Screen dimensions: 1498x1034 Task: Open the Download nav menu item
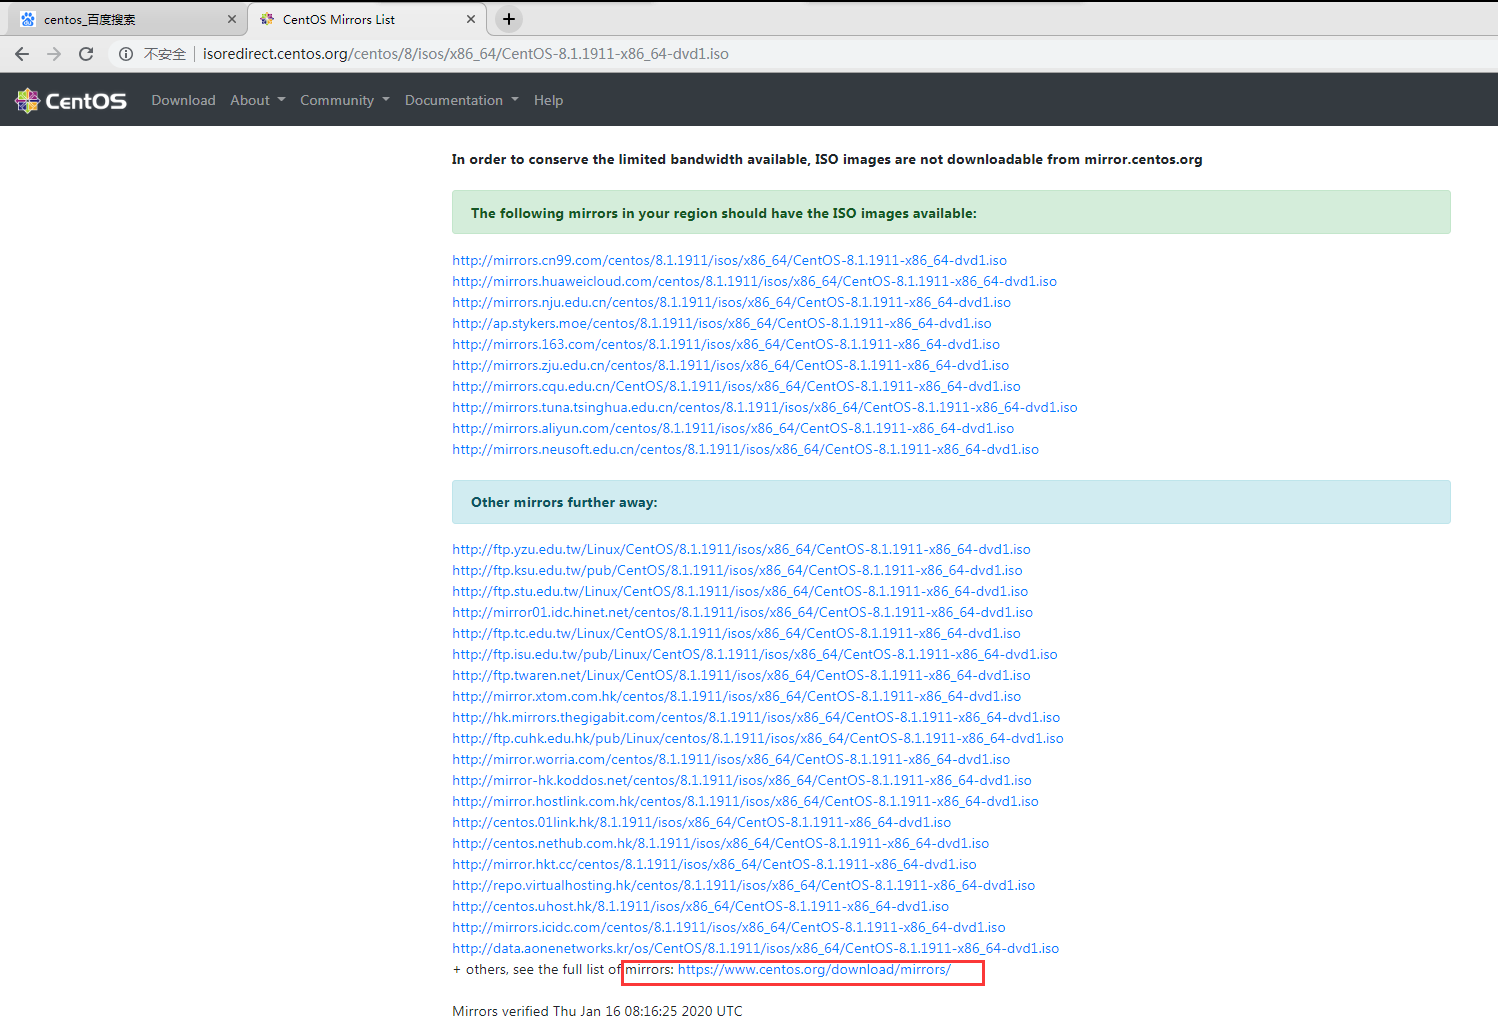(183, 100)
